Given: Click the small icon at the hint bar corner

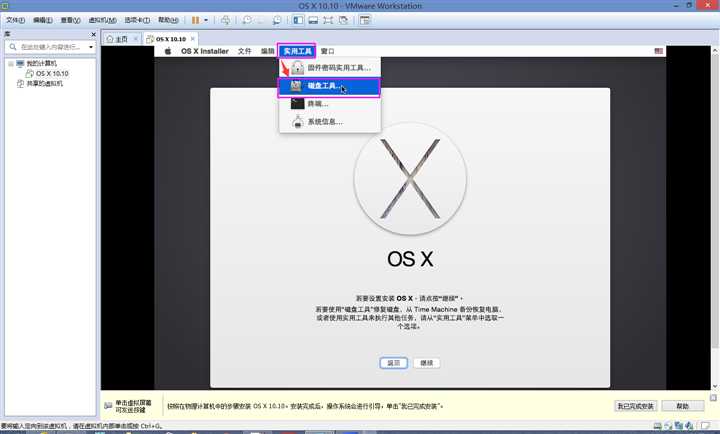Looking at the screenshot, I should coord(713,398).
